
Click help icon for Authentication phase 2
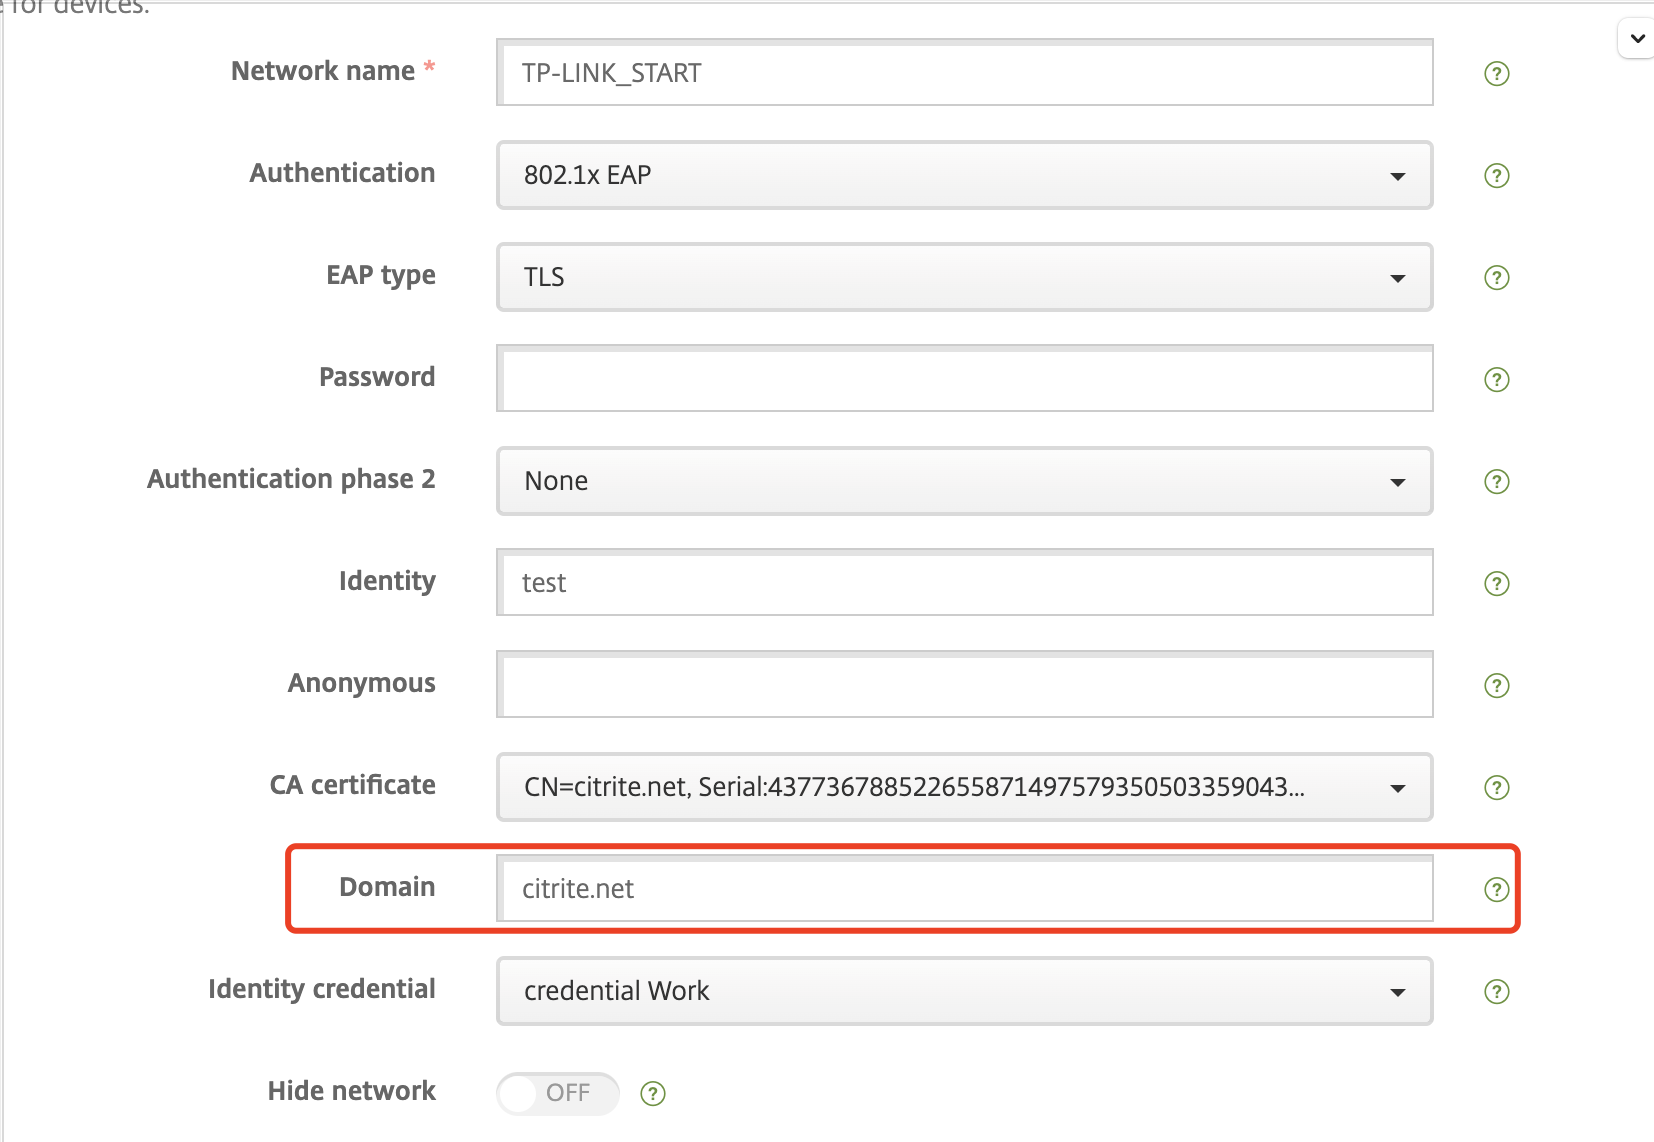click(1496, 482)
